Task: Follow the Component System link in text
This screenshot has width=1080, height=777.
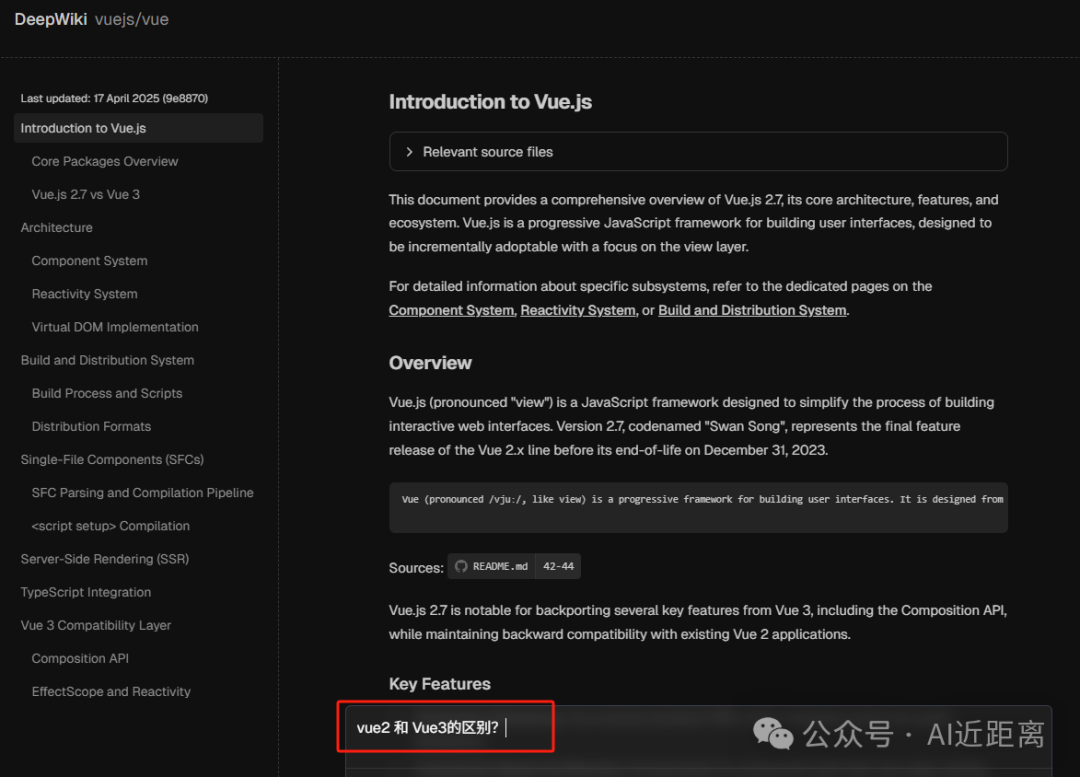Action: tap(451, 310)
